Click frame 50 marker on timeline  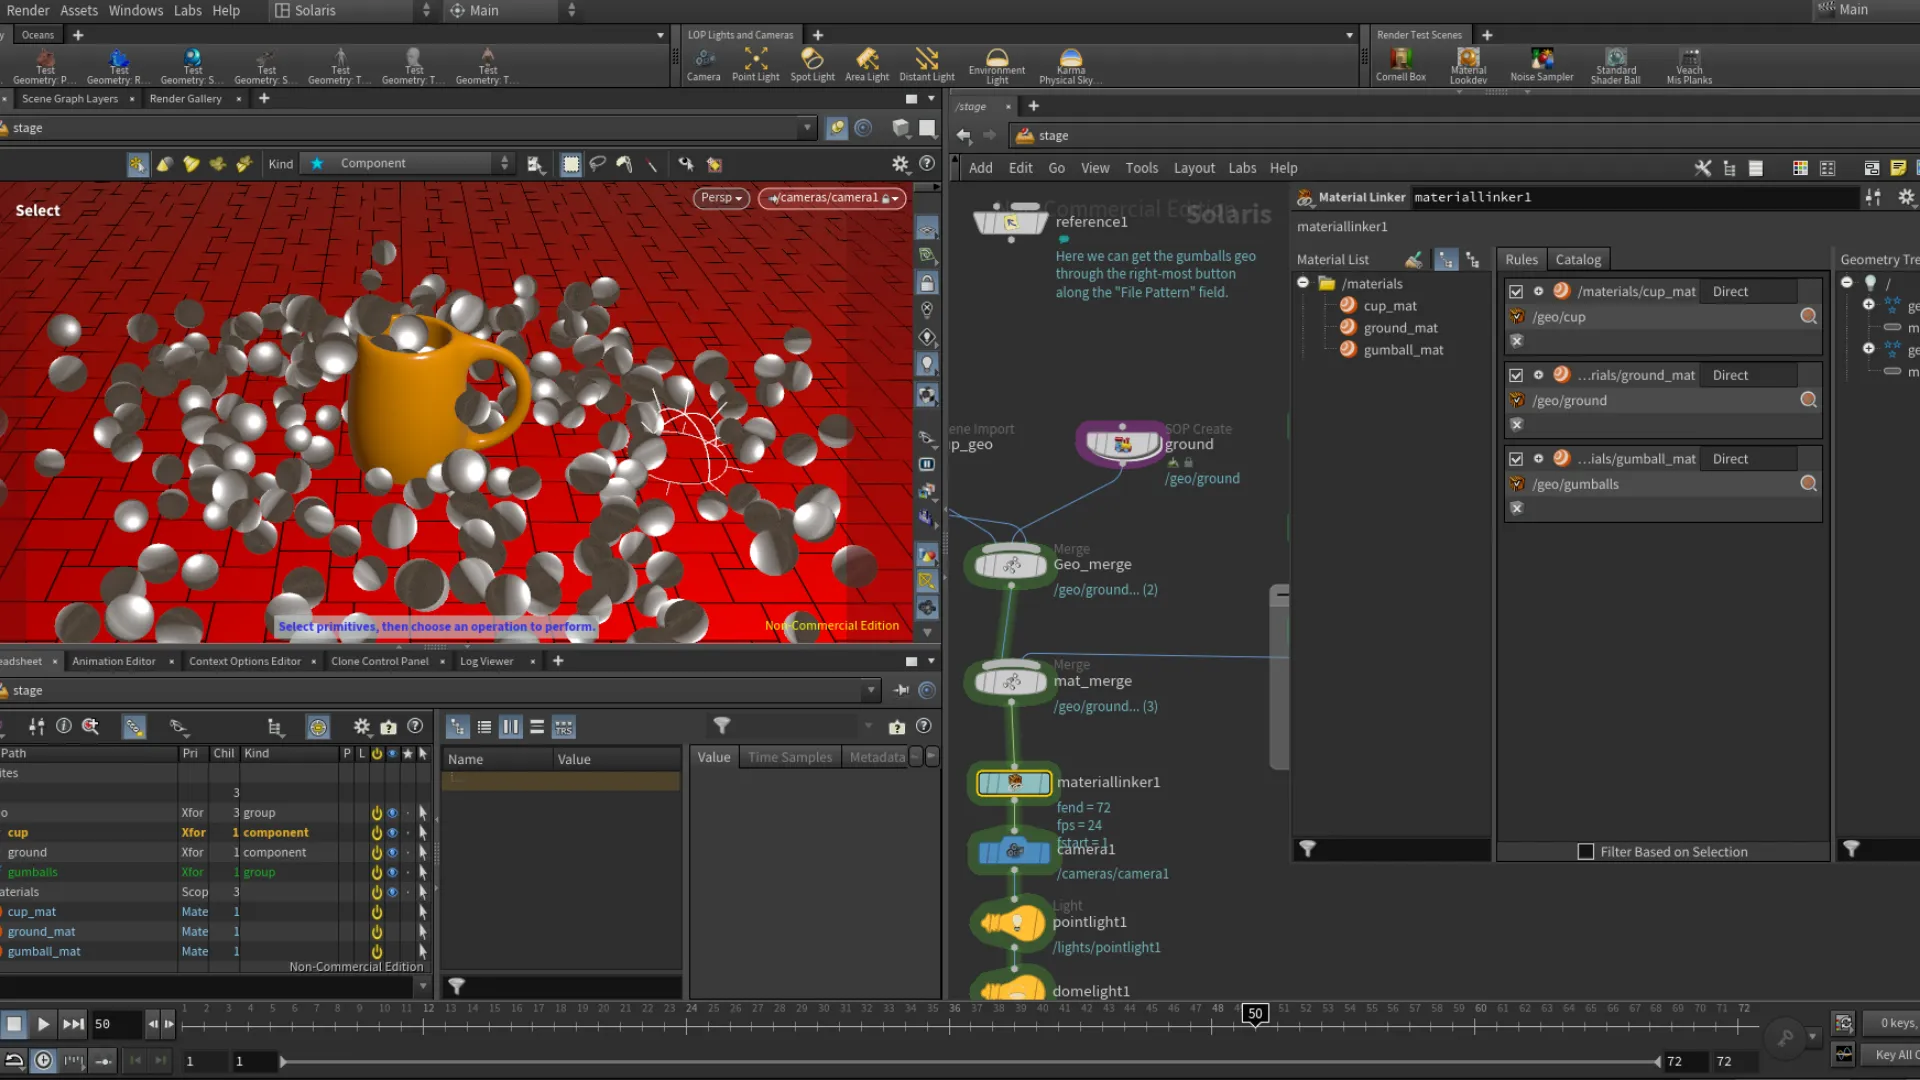coord(1255,1014)
